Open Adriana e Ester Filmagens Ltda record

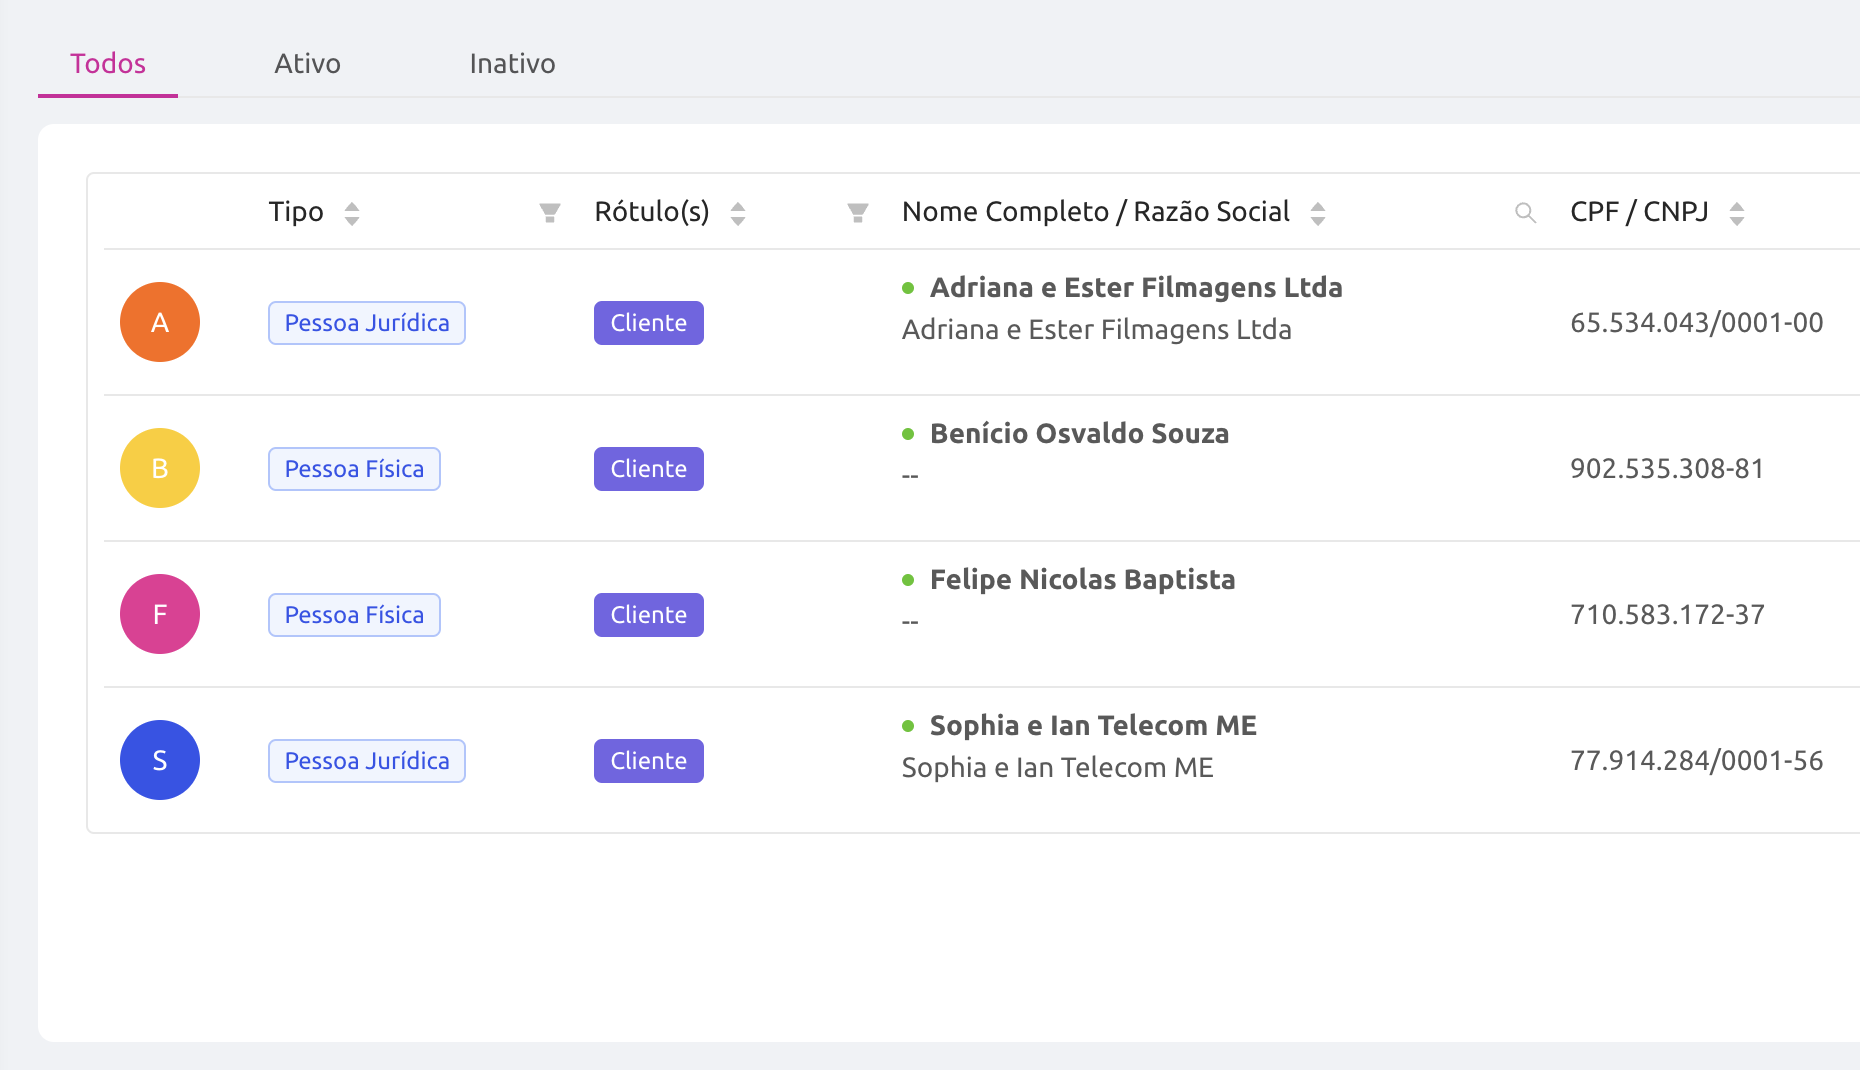coord(1135,288)
